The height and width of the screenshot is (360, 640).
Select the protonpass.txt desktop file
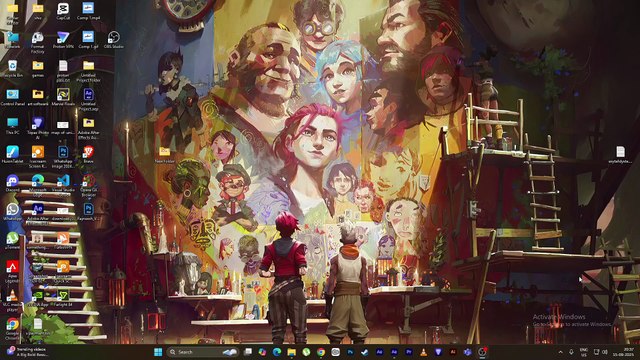(x=63, y=71)
